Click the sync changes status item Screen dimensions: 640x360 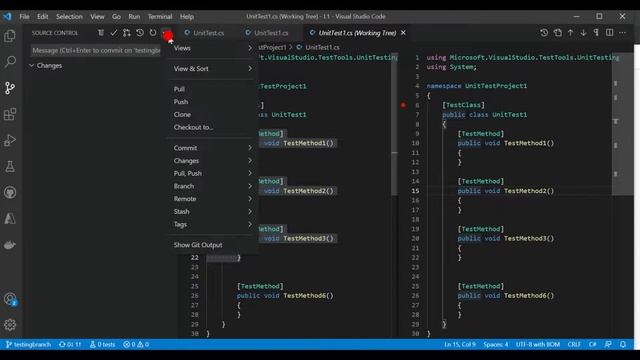70,344
